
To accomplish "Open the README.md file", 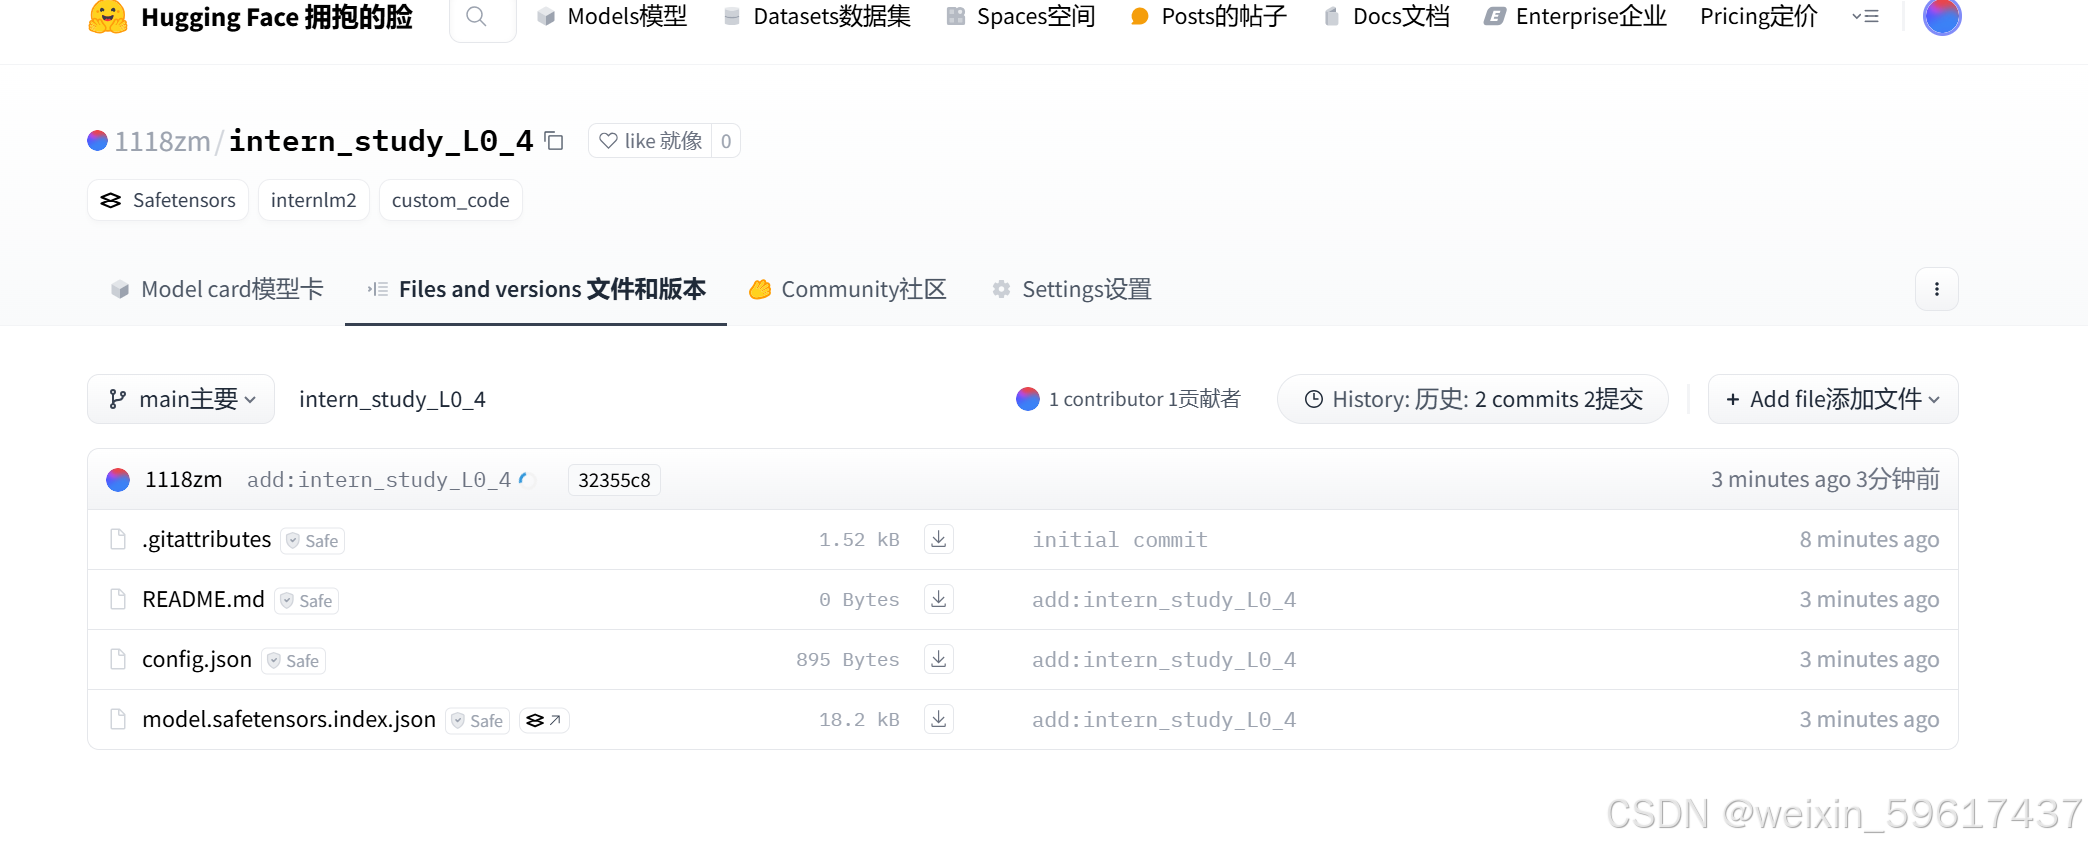I will [203, 599].
